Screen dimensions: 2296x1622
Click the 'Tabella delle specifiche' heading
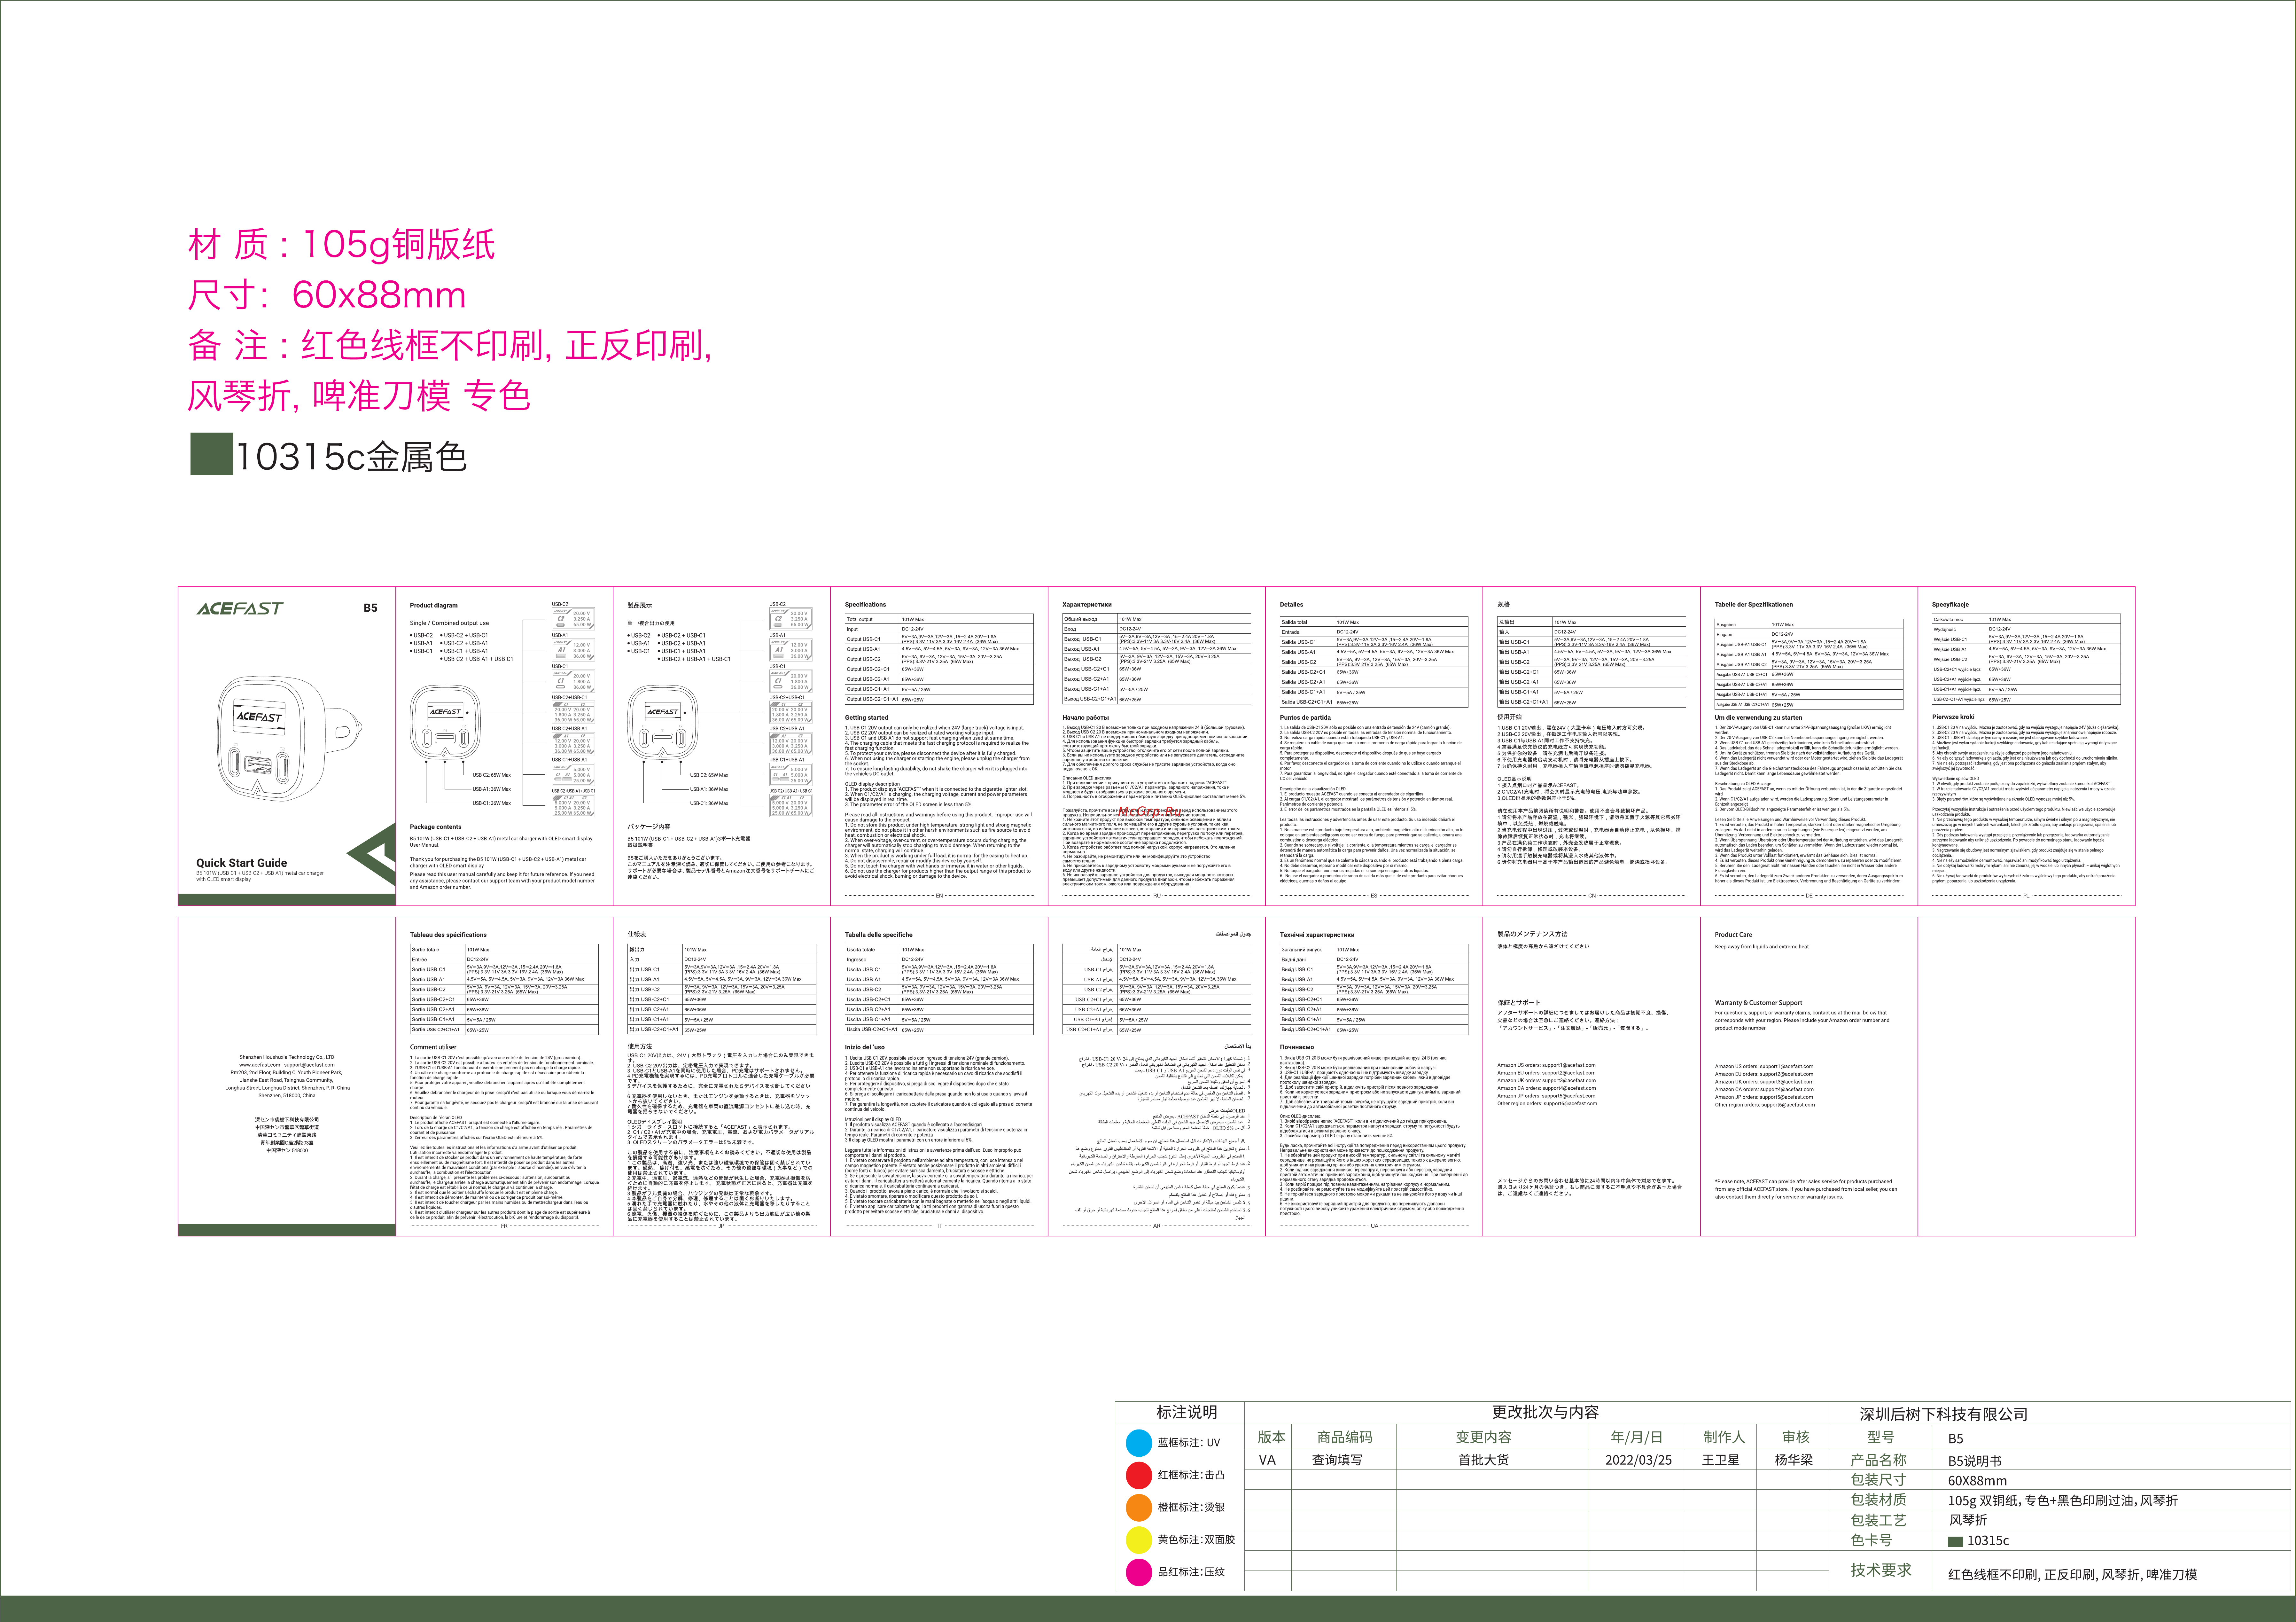coord(879,935)
